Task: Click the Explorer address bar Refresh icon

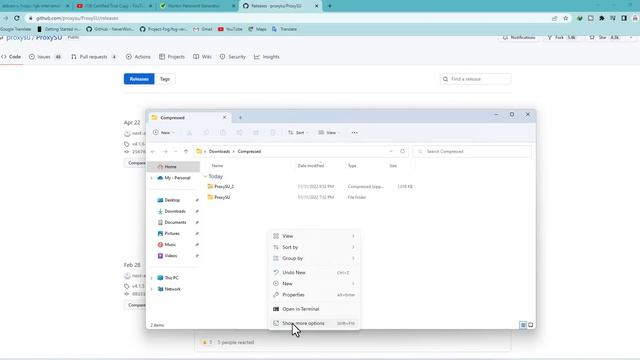Action: pos(402,151)
